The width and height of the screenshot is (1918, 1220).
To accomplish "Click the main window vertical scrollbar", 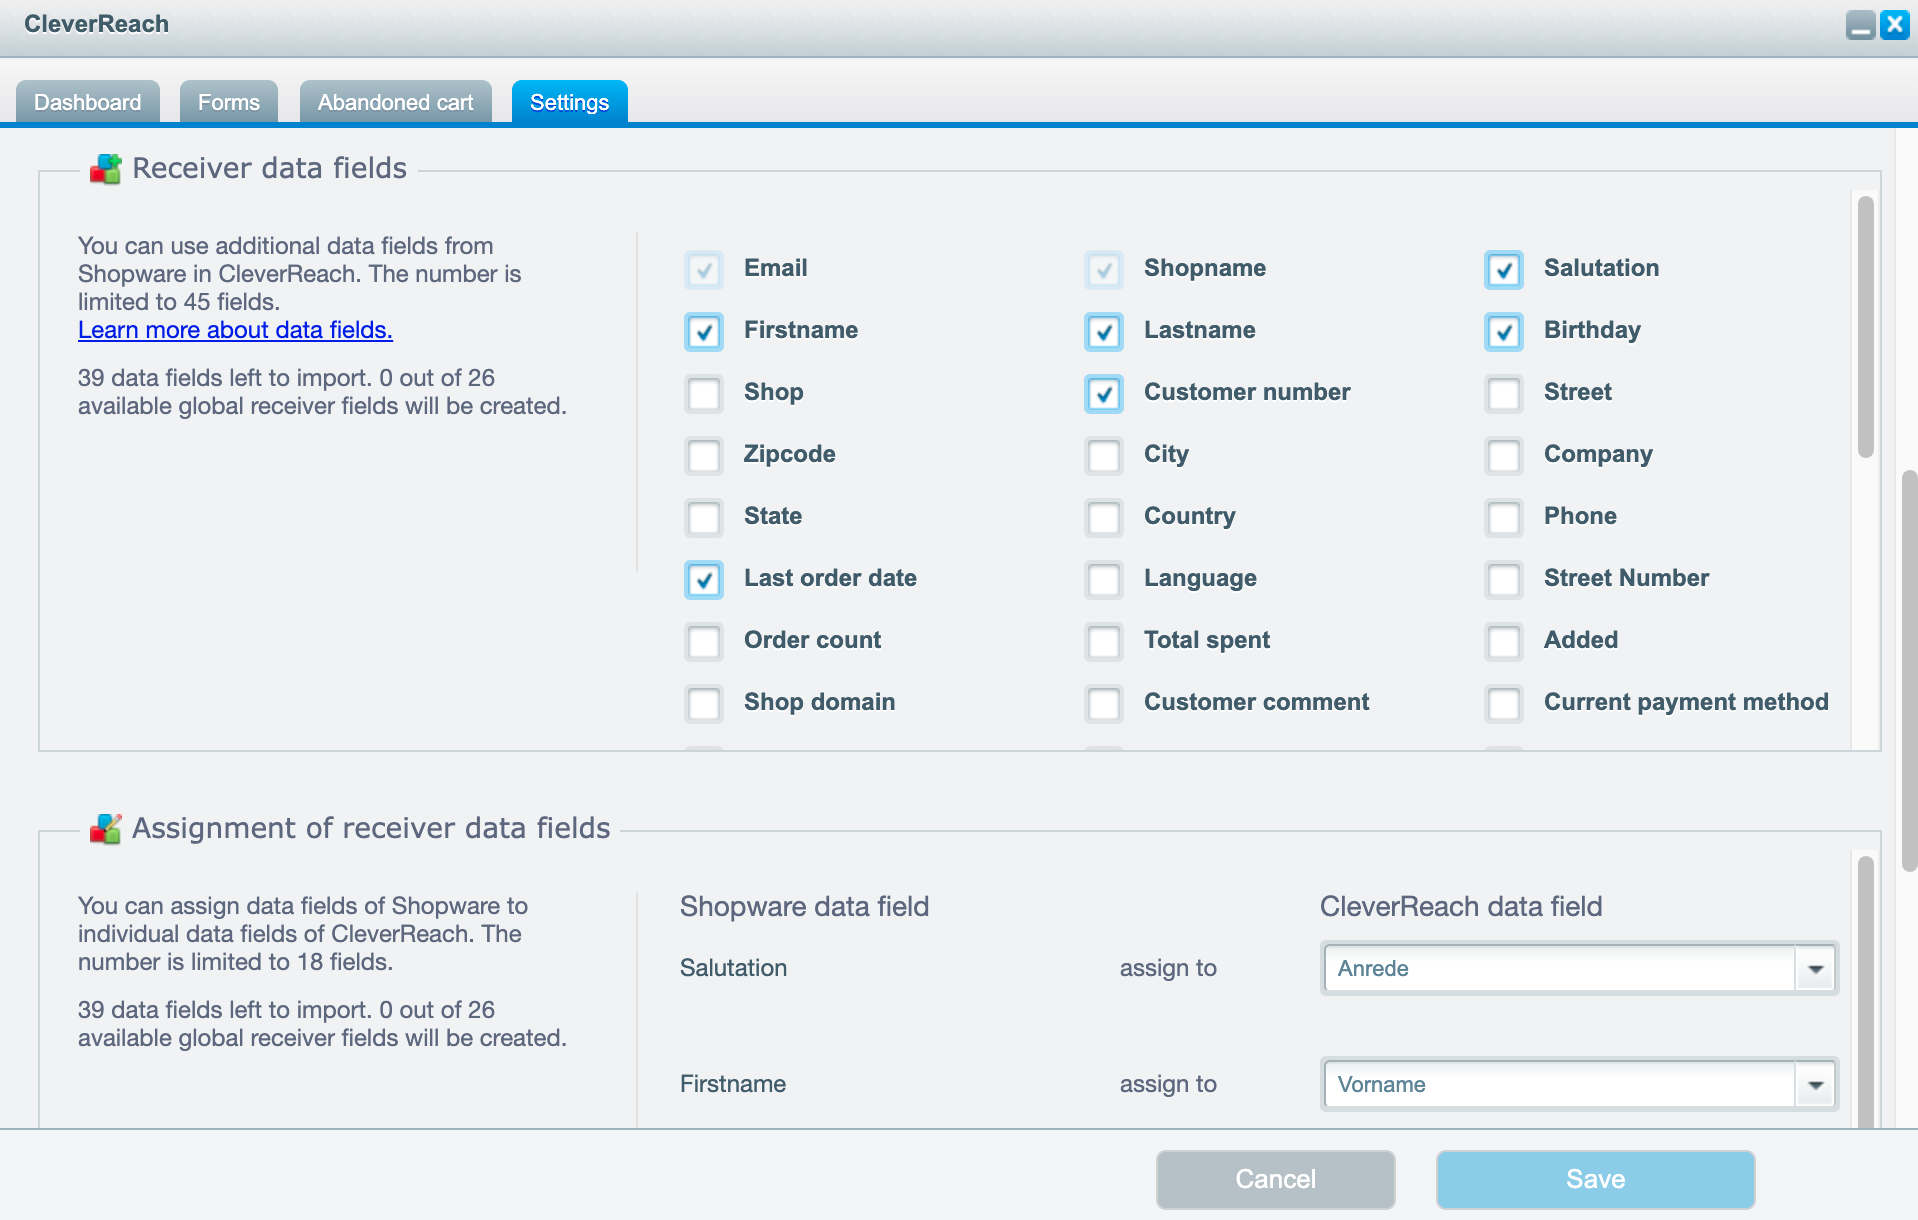I will (x=1909, y=670).
